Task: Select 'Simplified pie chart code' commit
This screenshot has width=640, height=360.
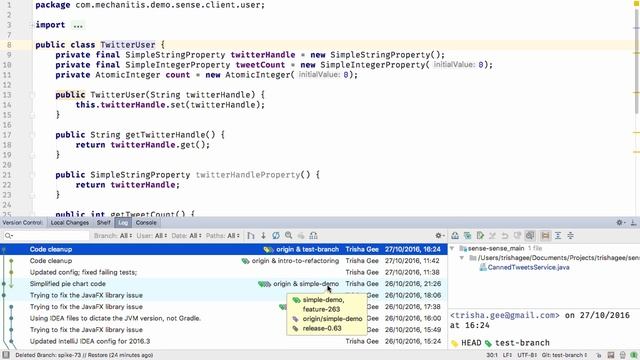Action: point(224,284)
